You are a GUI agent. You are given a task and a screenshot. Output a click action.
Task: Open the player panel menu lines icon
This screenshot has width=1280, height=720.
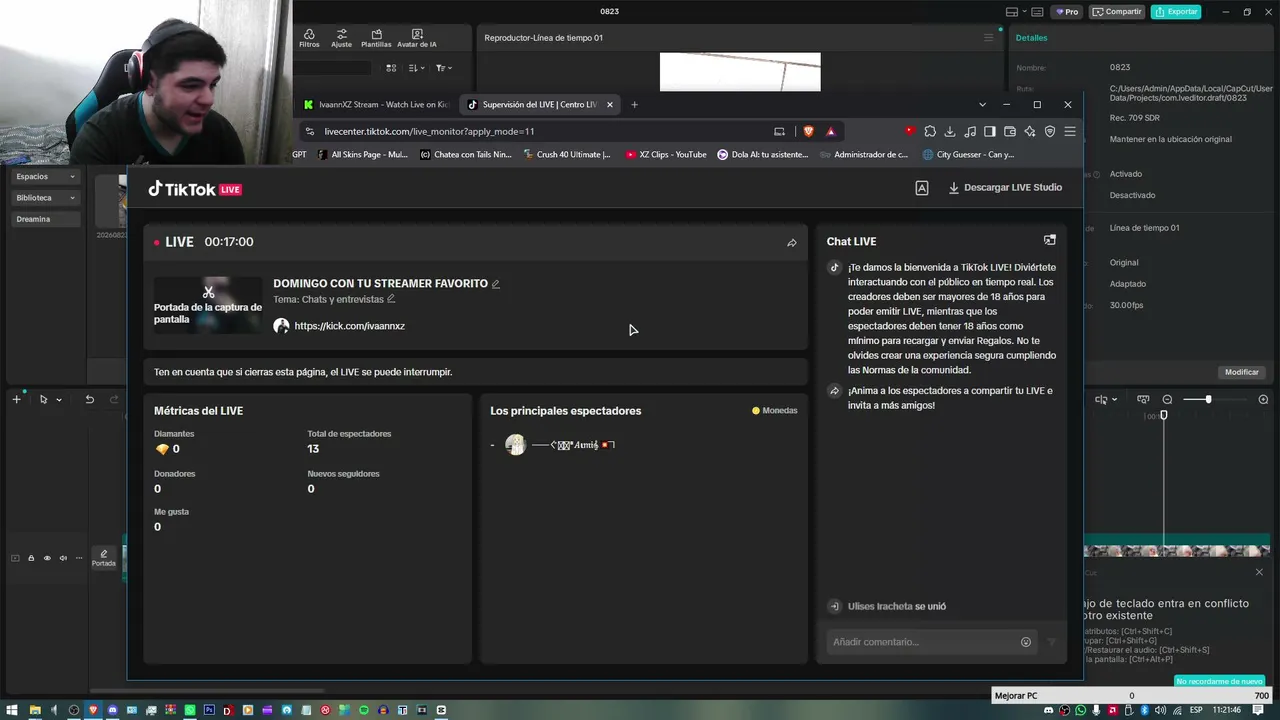pyautogui.click(x=989, y=38)
